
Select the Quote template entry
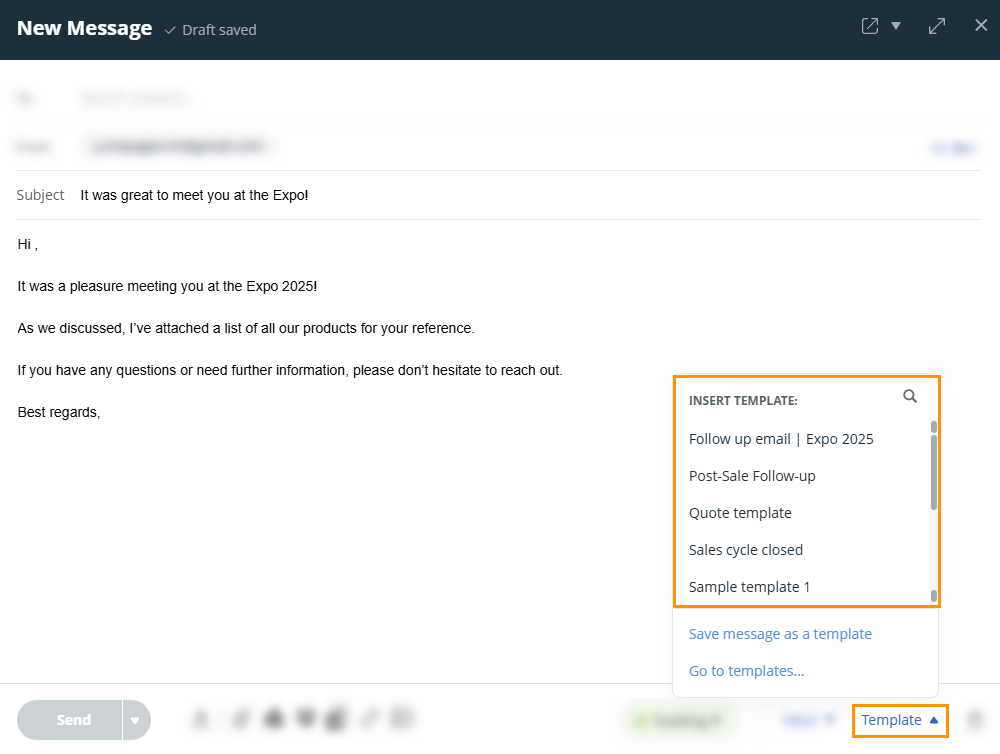(740, 512)
